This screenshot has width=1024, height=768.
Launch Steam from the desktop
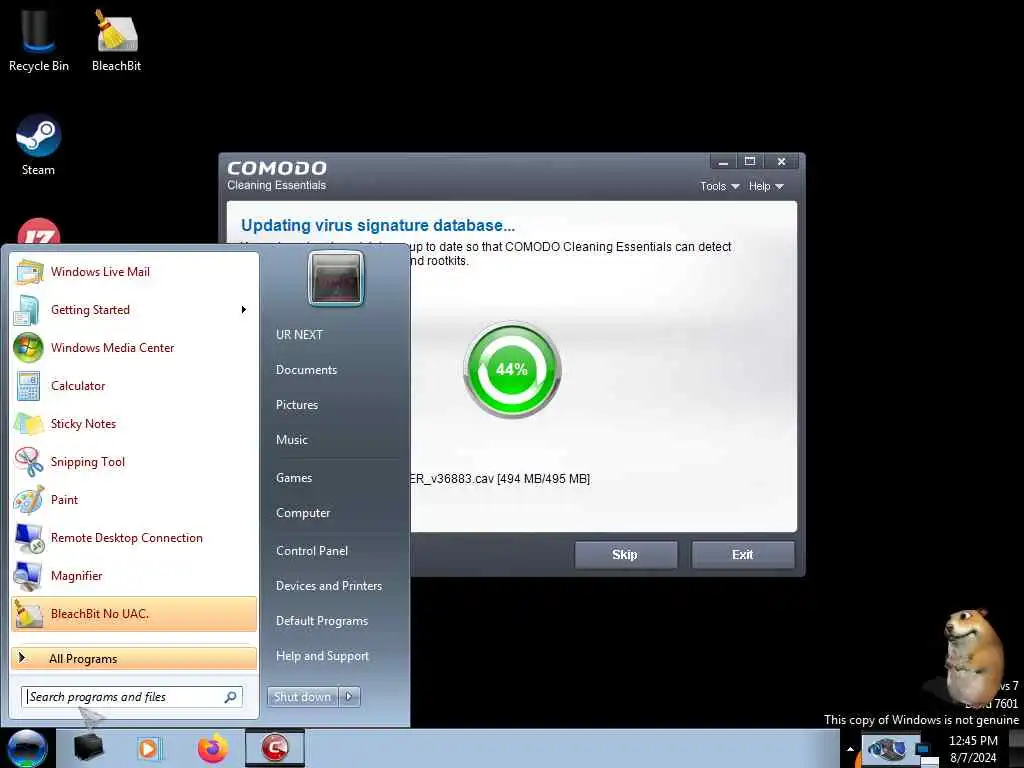point(38,145)
